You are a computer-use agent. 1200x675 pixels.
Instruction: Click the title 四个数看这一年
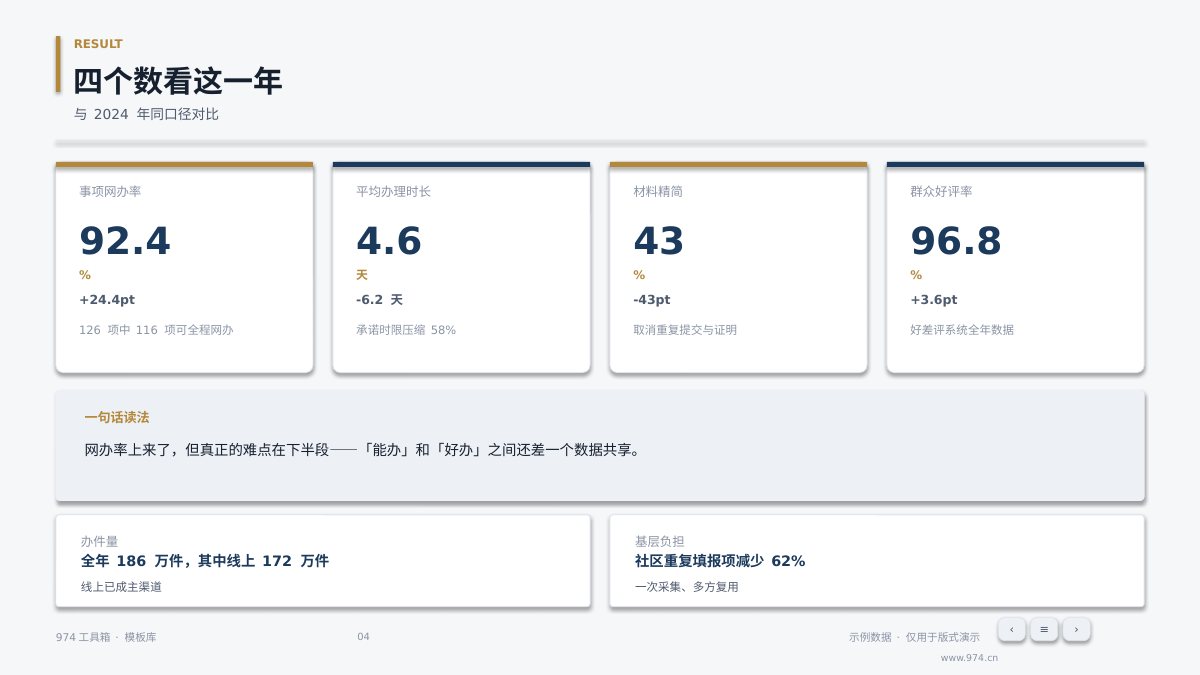tap(178, 81)
